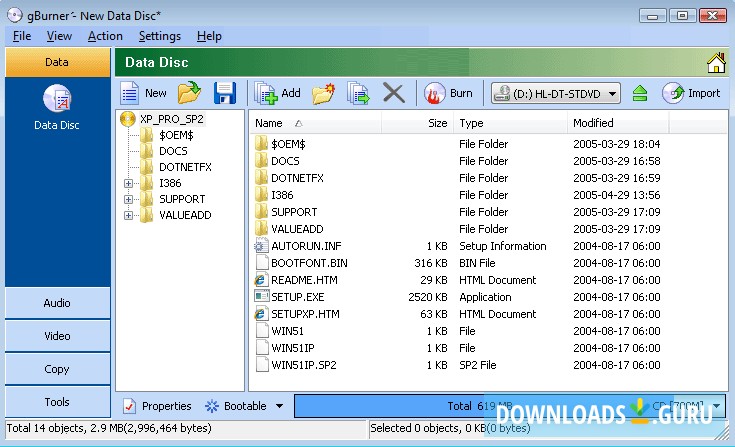Click the Bootable button label
This screenshot has height=447, width=735.
pyautogui.click(x=245, y=406)
